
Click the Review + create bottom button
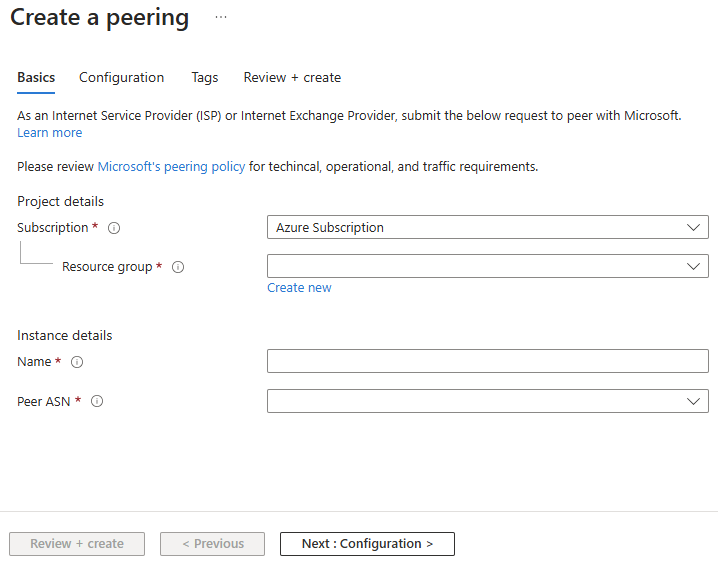click(x=77, y=544)
